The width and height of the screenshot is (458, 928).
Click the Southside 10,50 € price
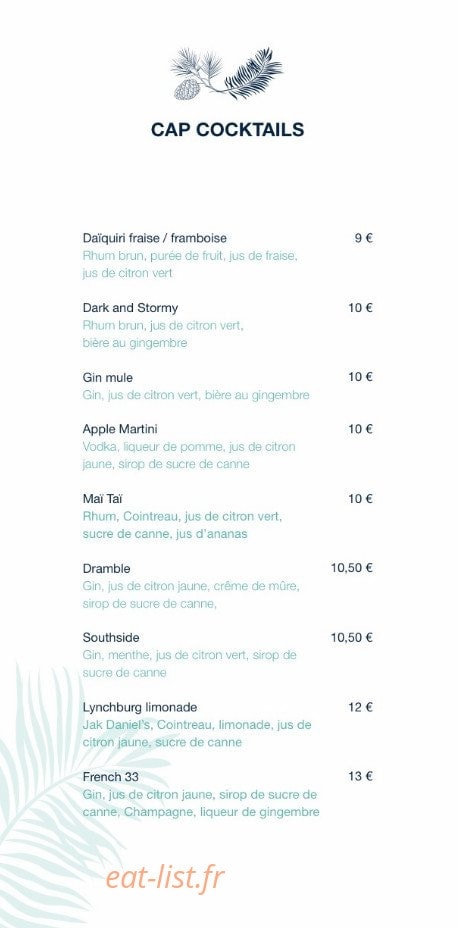pos(351,637)
